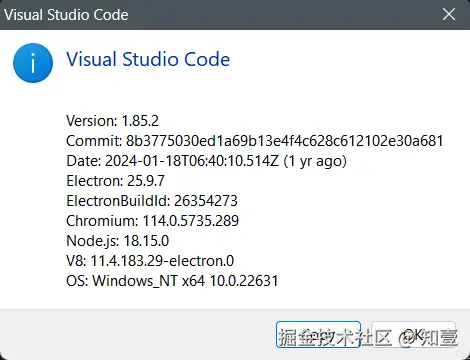The image size is (470, 360).
Task: Click the Electron 25.9.7 line
Action: (x=115, y=181)
